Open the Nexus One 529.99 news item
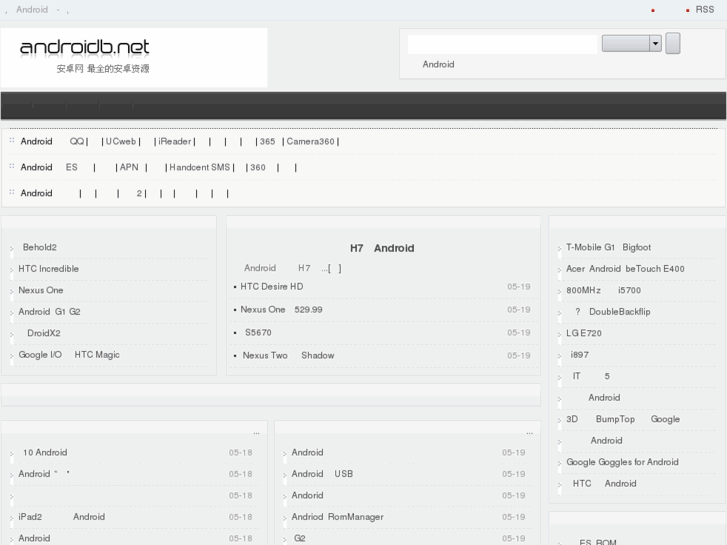Viewport: 727px width, 545px height. pyautogui.click(x=281, y=309)
